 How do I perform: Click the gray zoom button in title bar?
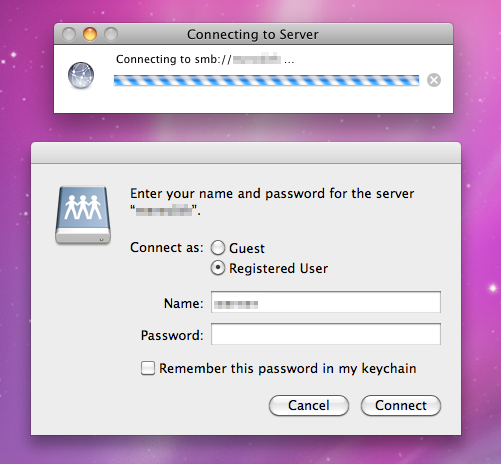(111, 34)
